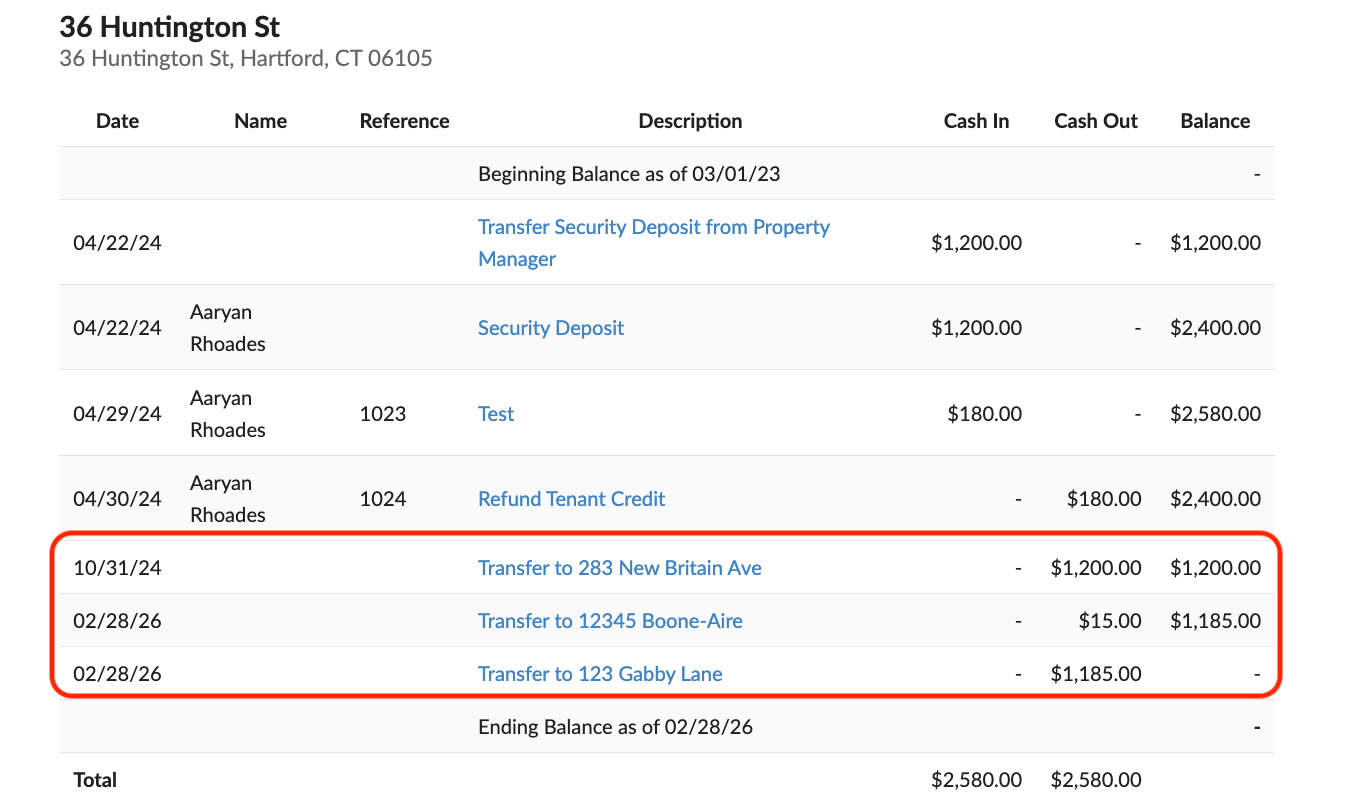This screenshot has height=808, width=1350.
Task: Click the 36 Huntington St heading
Action: tap(170, 26)
